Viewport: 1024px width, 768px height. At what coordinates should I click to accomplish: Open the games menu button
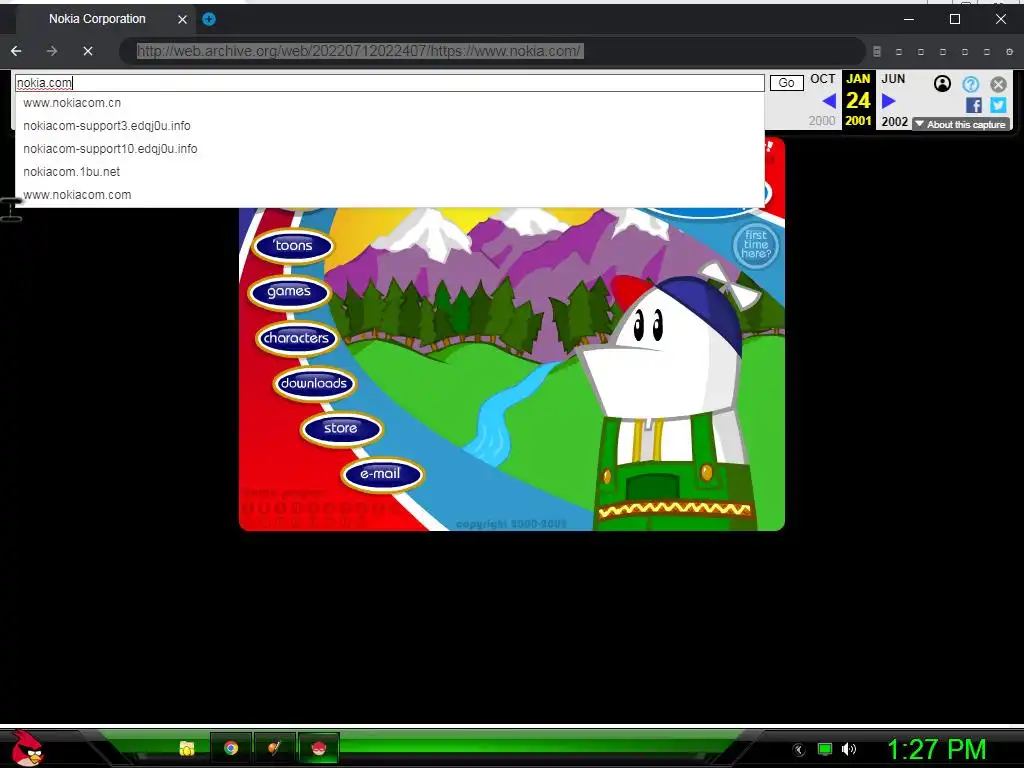tap(289, 291)
